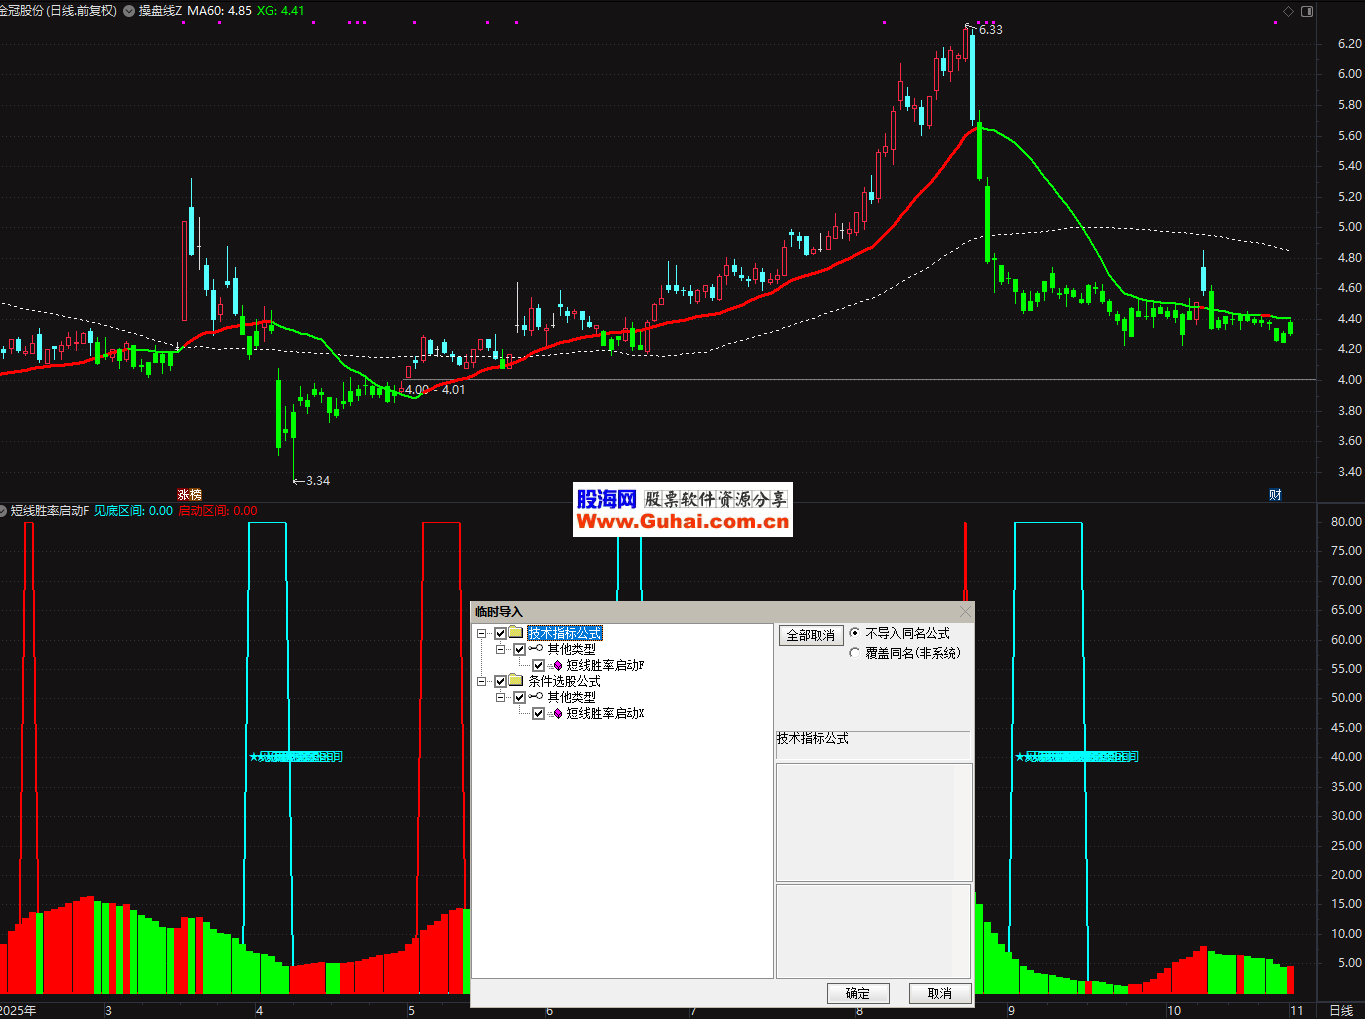
Task: Click the 涨榜 marker on the chart
Action: pos(189,494)
